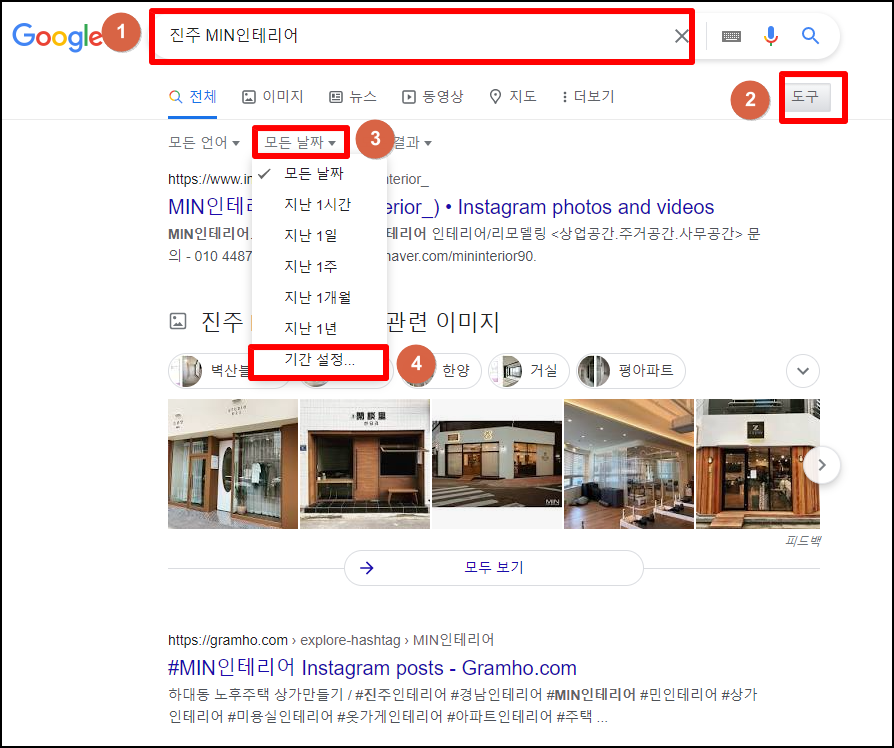Click the 모두 보기 button
Screen dimensions: 894x748
(x=494, y=568)
